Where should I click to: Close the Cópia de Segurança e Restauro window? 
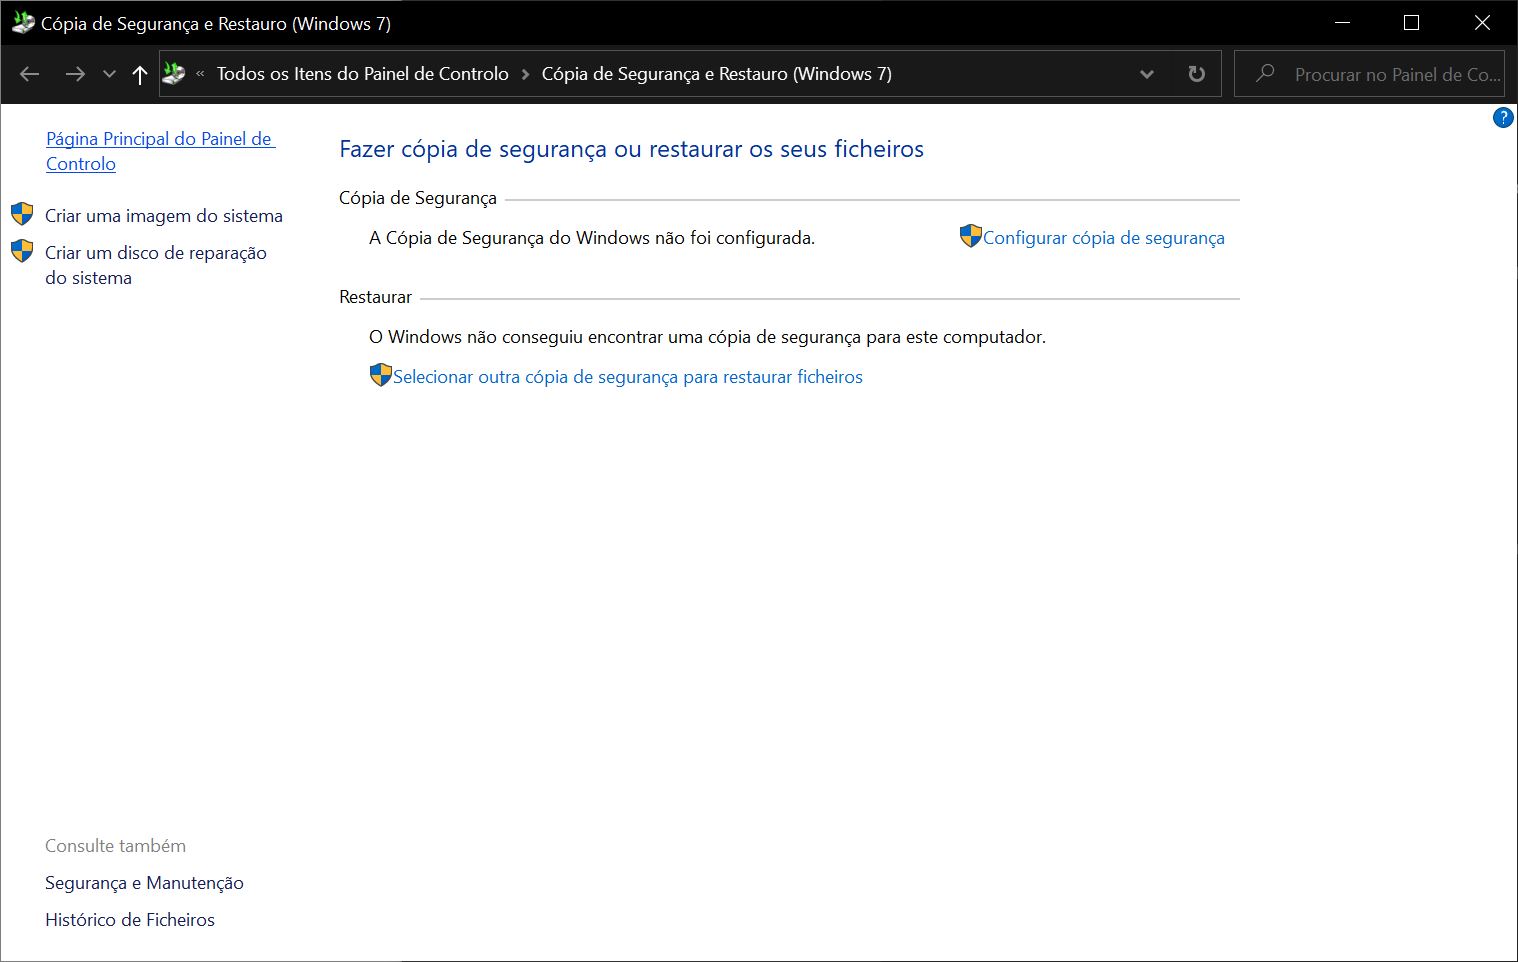click(1482, 23)
